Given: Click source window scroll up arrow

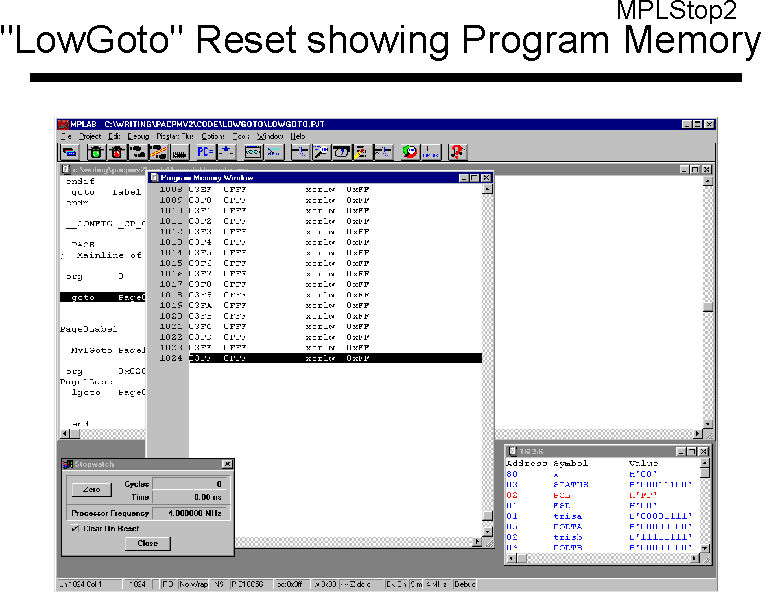Looking at the screenshot, I should click(x=708, y=181).
